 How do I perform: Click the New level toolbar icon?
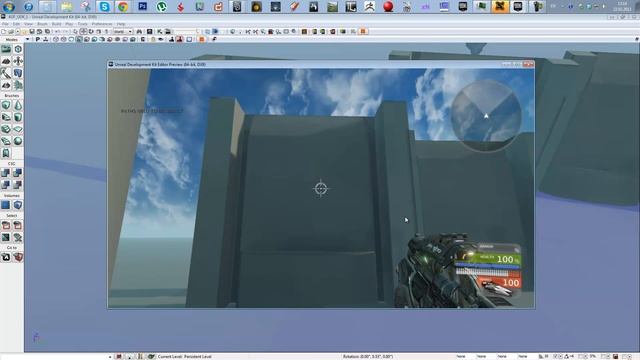[4, 31]
